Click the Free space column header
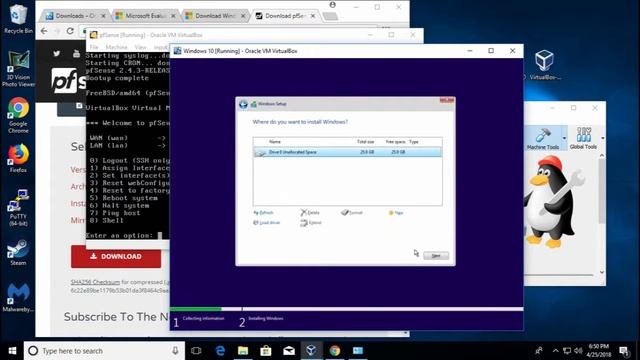The image size is (640, 360). tap(395, 142)
